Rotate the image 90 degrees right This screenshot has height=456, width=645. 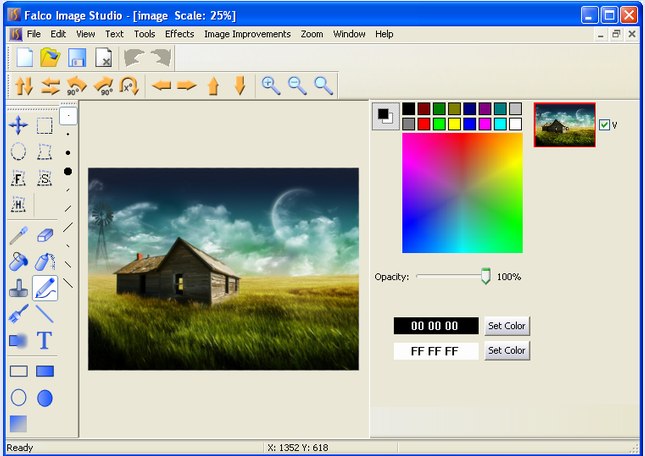(104, 86)
